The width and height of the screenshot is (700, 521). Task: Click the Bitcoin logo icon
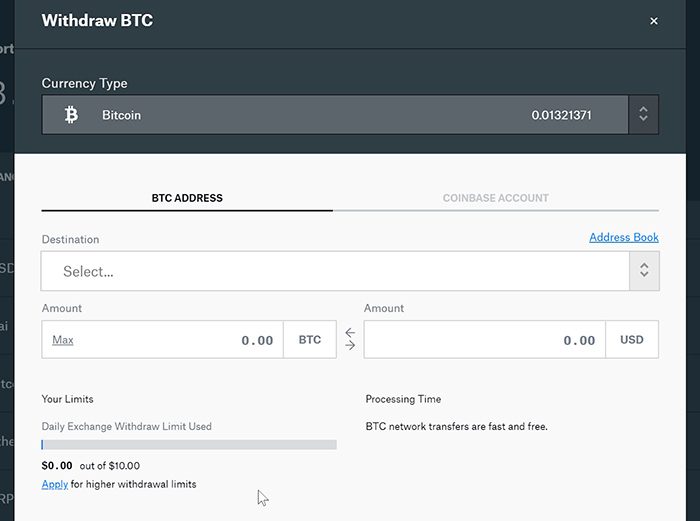pos(71,115)
